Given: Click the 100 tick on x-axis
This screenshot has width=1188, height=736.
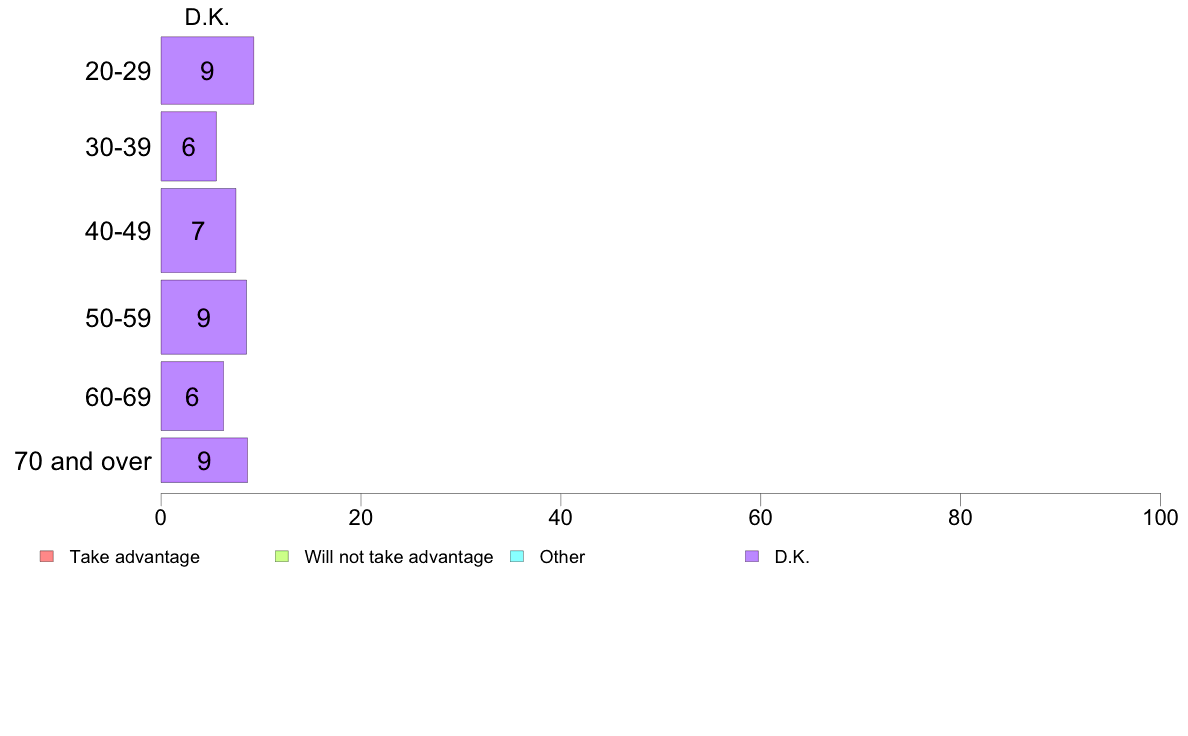Looking at the screenshot, I should [x=1160, y=518].
